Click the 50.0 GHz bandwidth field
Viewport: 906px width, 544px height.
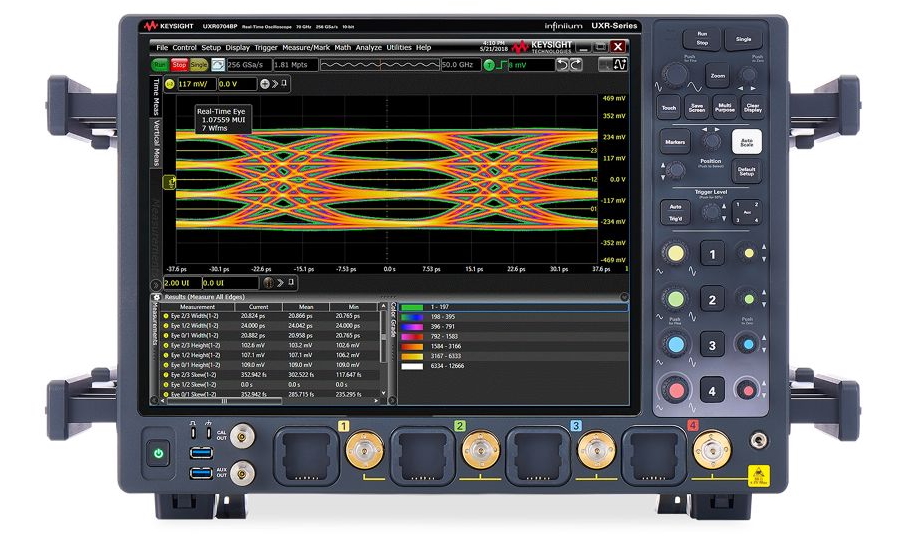click(460, 65)
